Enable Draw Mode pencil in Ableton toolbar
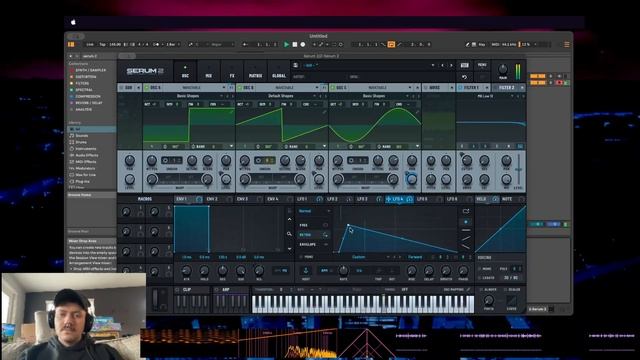 pyautogui.click(x=467, y=44)
